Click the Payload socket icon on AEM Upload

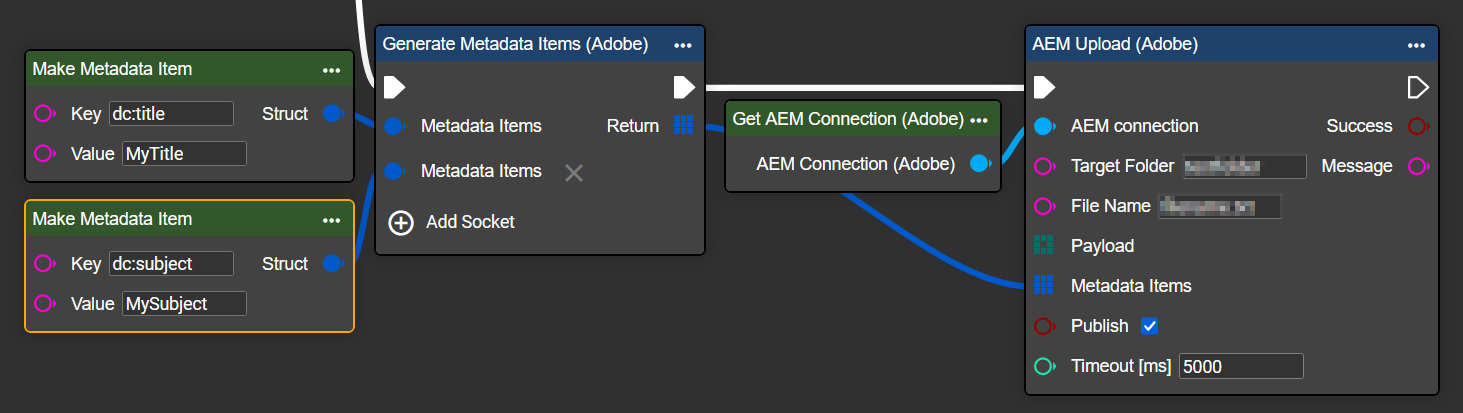[1044, 245]
